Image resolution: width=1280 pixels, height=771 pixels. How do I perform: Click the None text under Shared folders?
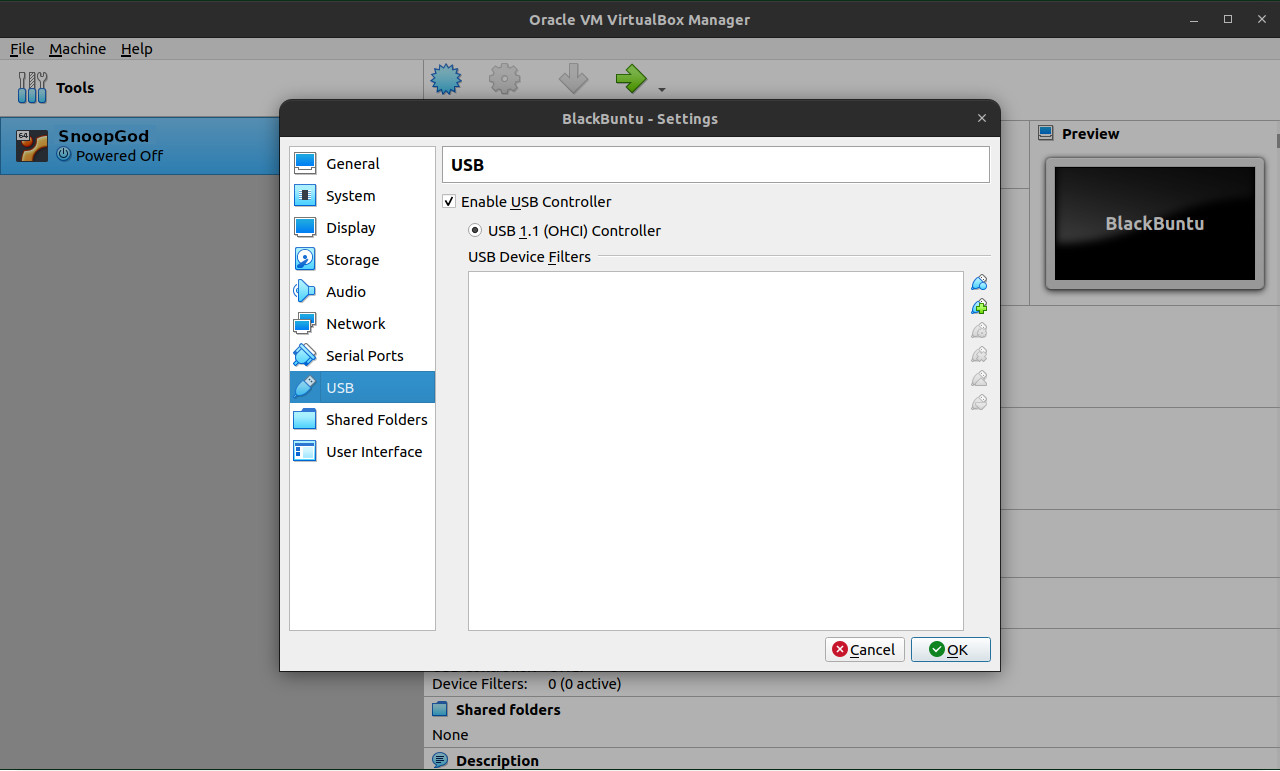pyautogui.click(x=450, y=735)
